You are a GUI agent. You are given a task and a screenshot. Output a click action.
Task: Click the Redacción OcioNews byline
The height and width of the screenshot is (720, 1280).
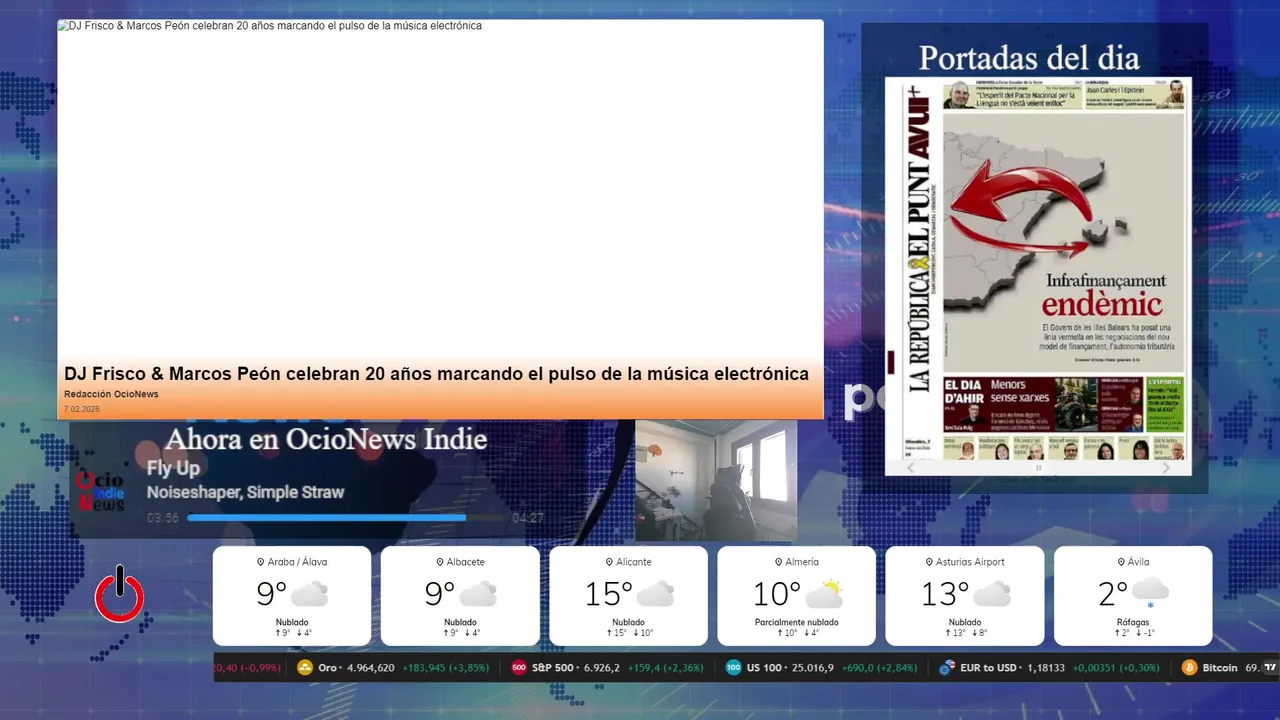(111, 394)
